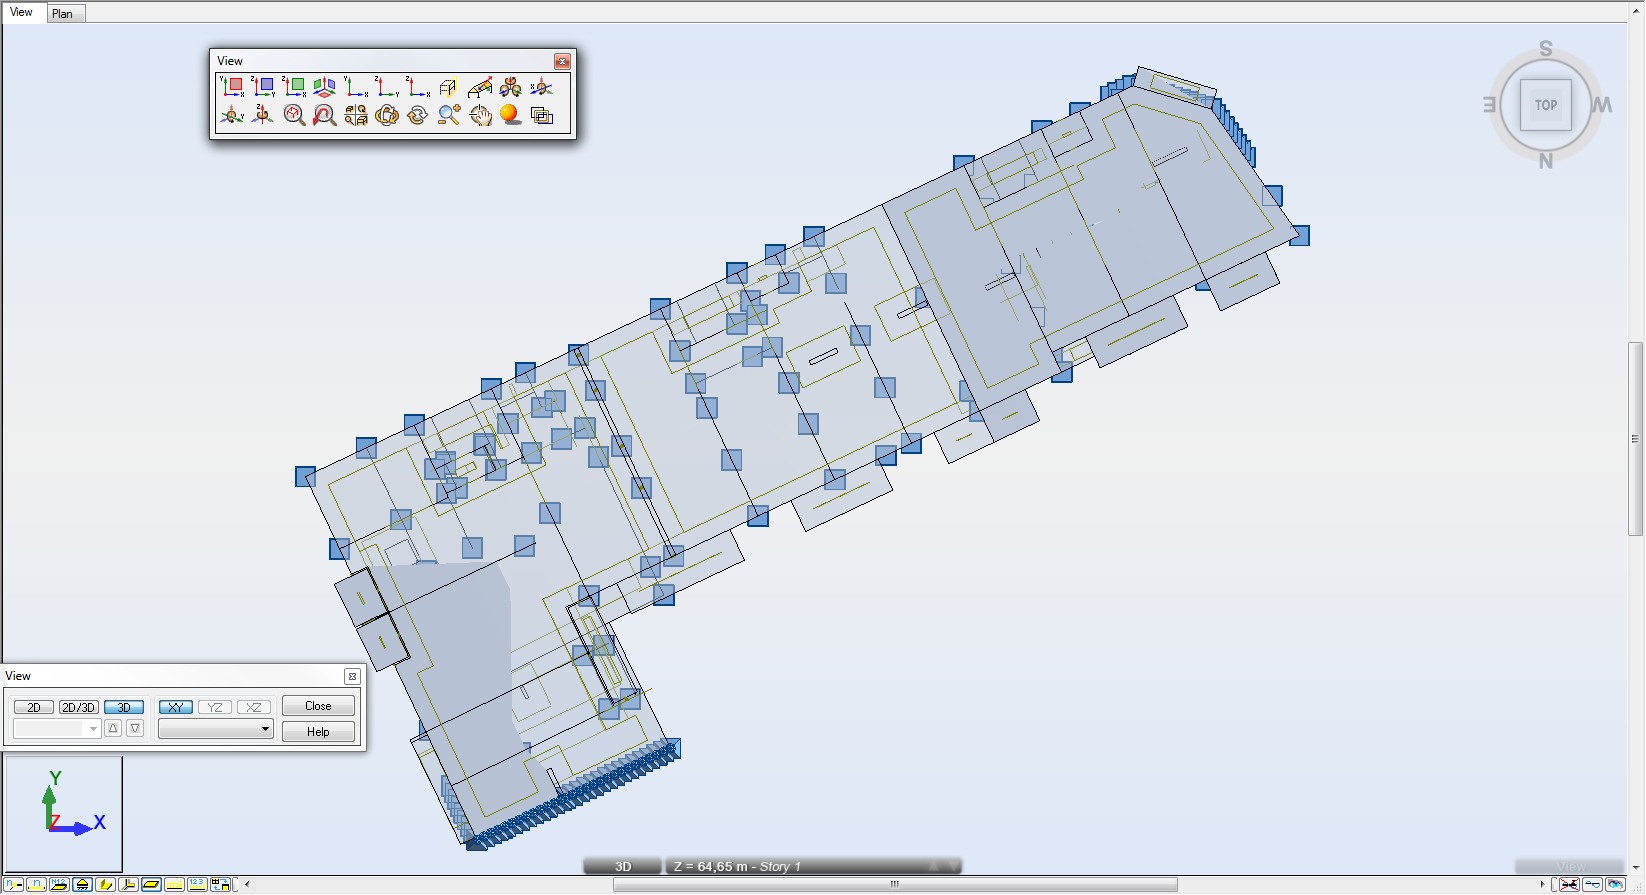The width and height of the screenshot is (1646, 895).
Task: Toggle panel thickness display icon
Action: (152, 884)
